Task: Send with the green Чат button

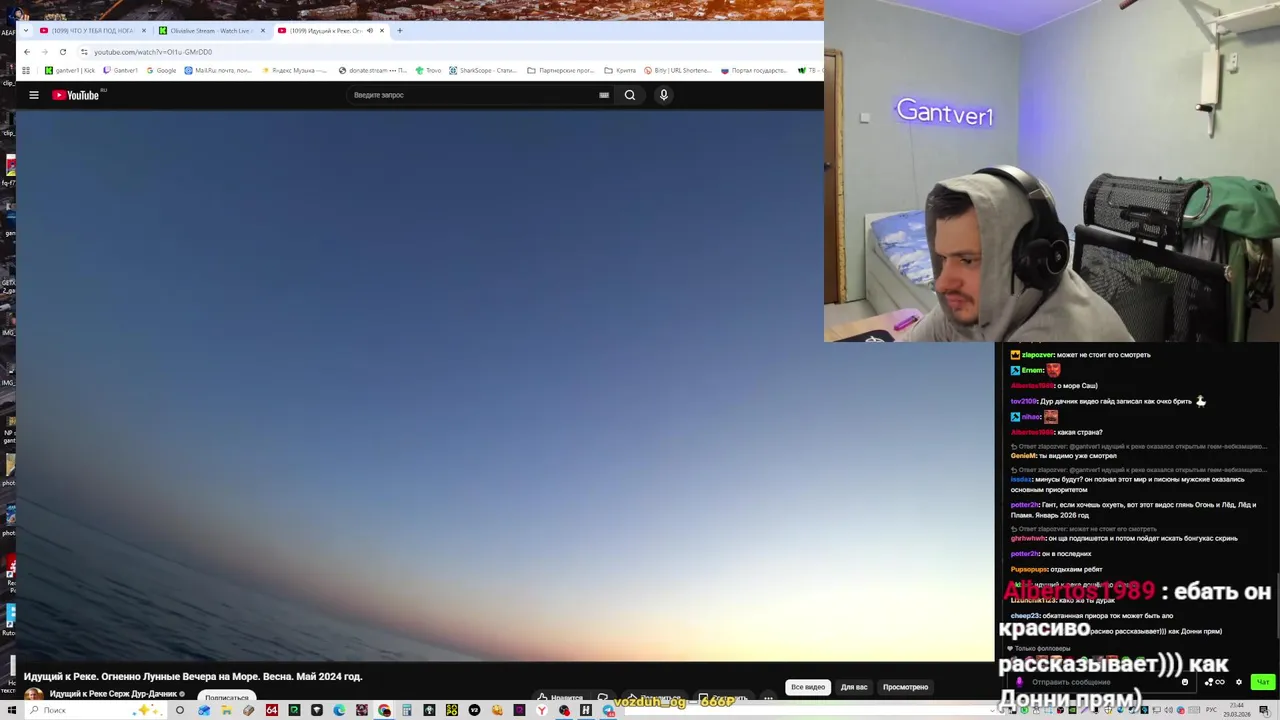Action: tap(1263, 682)
